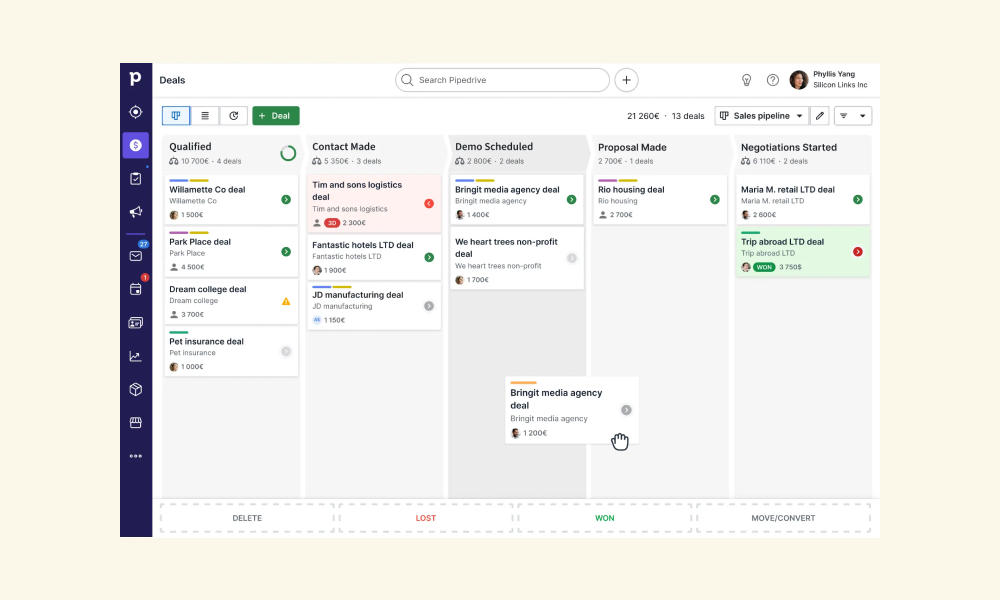Open the Sales pipeline dropdown

tap(761, 115)
